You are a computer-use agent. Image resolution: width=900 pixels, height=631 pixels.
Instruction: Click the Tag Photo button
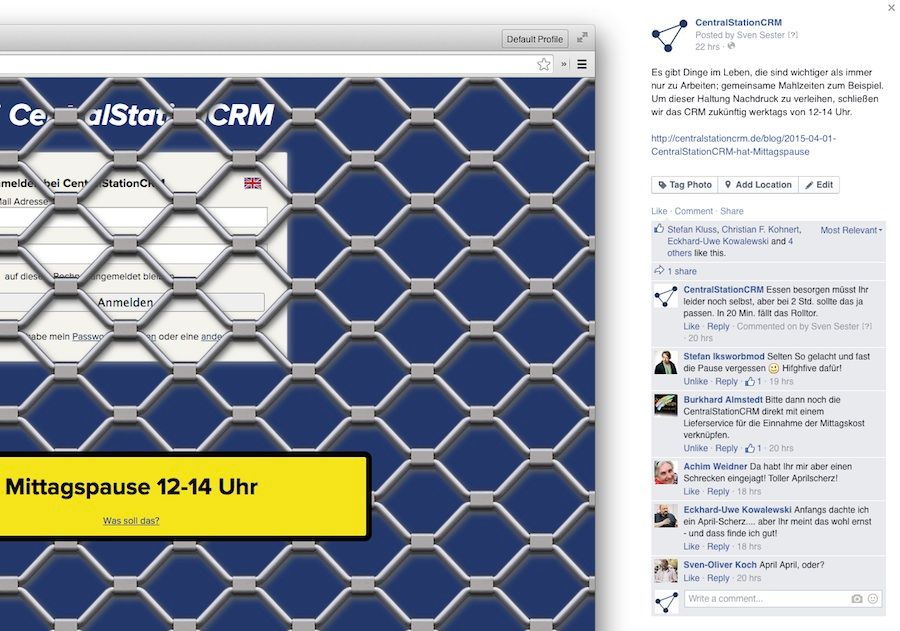(x=684, y=185)
